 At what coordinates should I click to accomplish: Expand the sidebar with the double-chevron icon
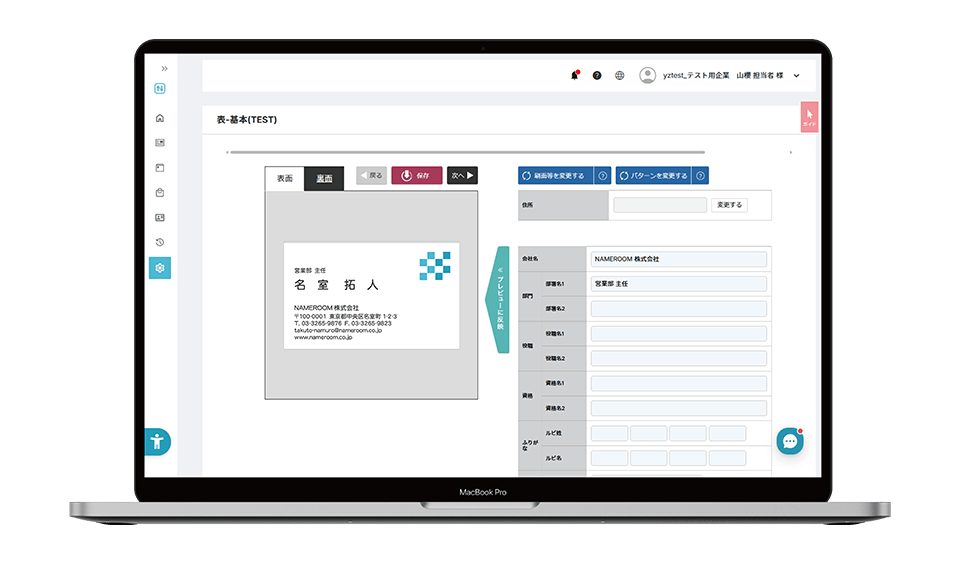pos(164,69)
